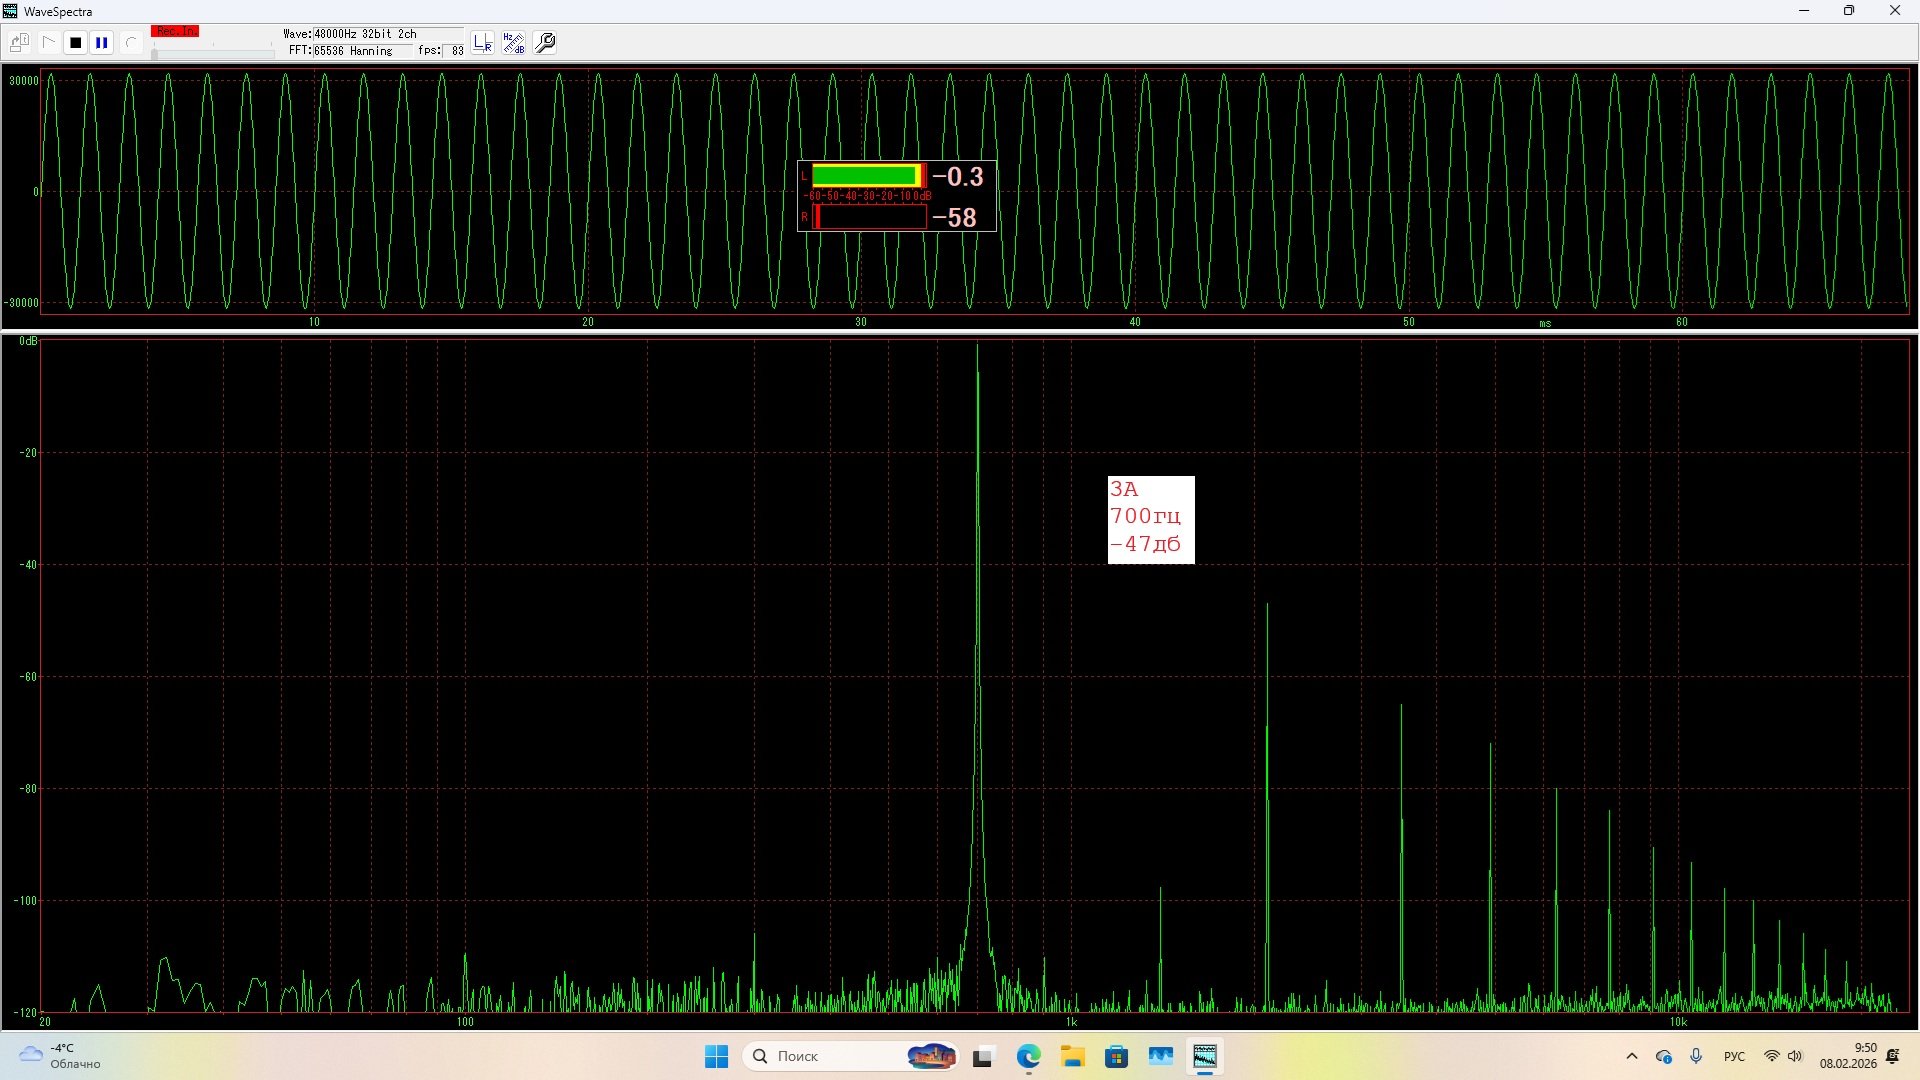Pause the spectrum capture

click(x=102, y=43)
